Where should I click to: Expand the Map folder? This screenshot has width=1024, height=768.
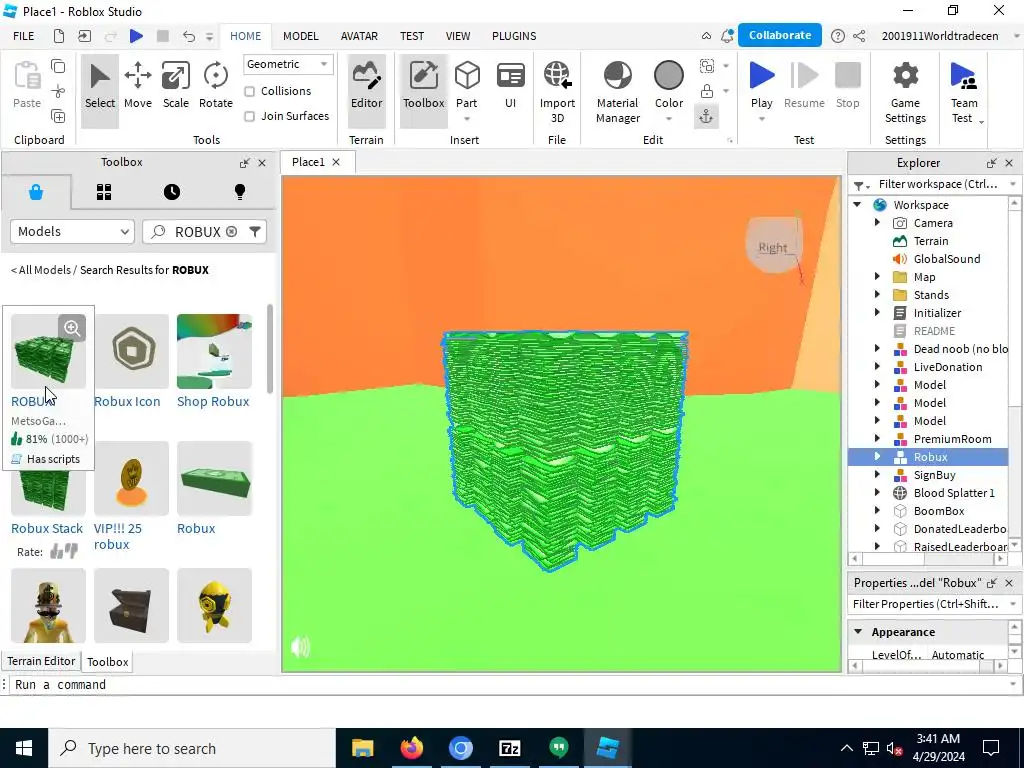coord(878,277)
